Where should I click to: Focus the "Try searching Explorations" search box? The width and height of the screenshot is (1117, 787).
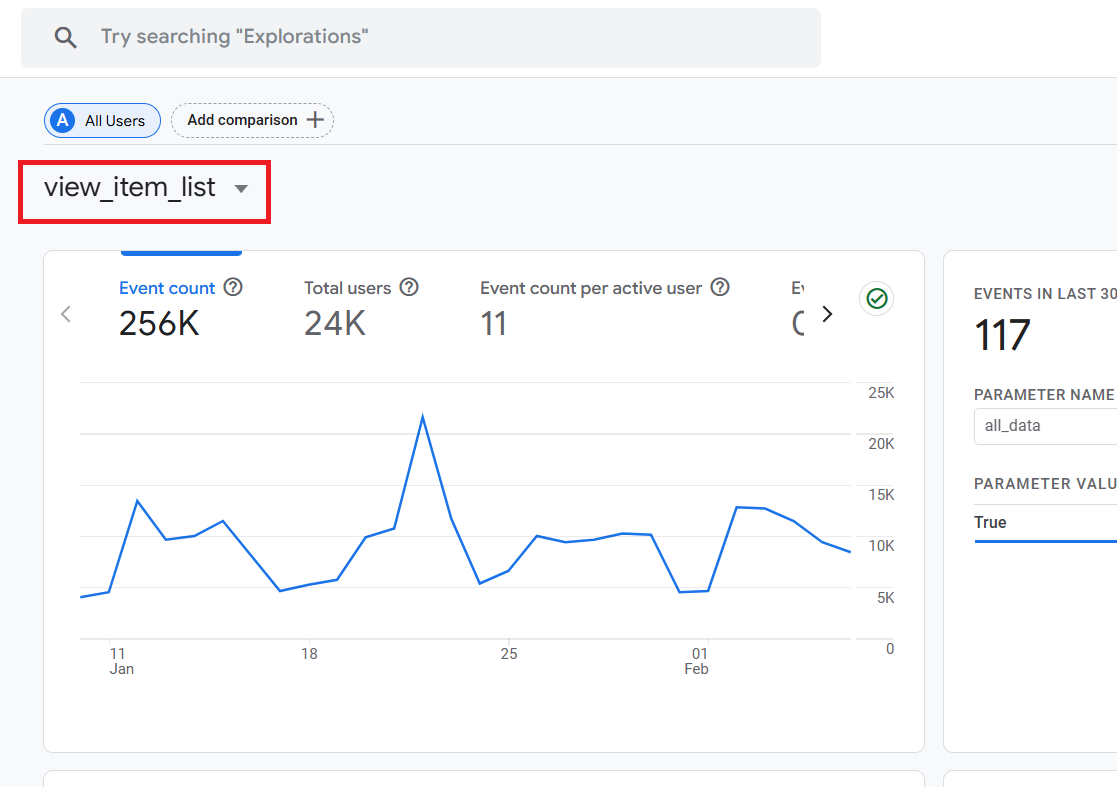click(x=440, y=38)
